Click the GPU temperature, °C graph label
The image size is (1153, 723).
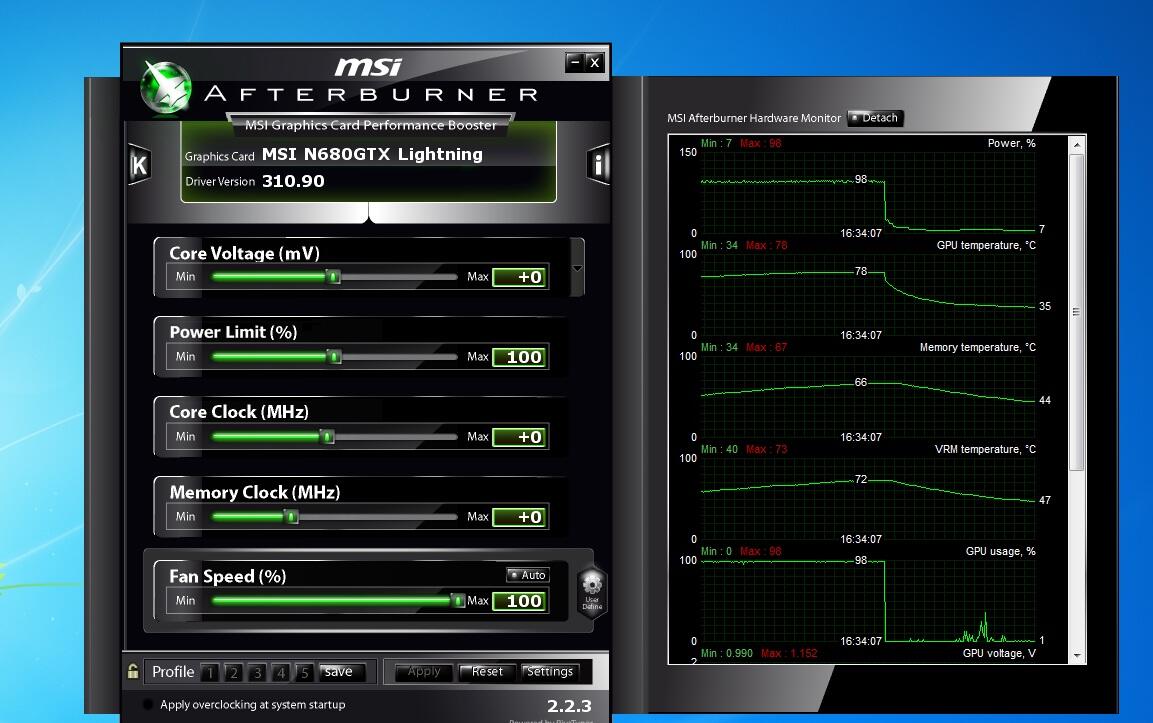coord(986,245)
